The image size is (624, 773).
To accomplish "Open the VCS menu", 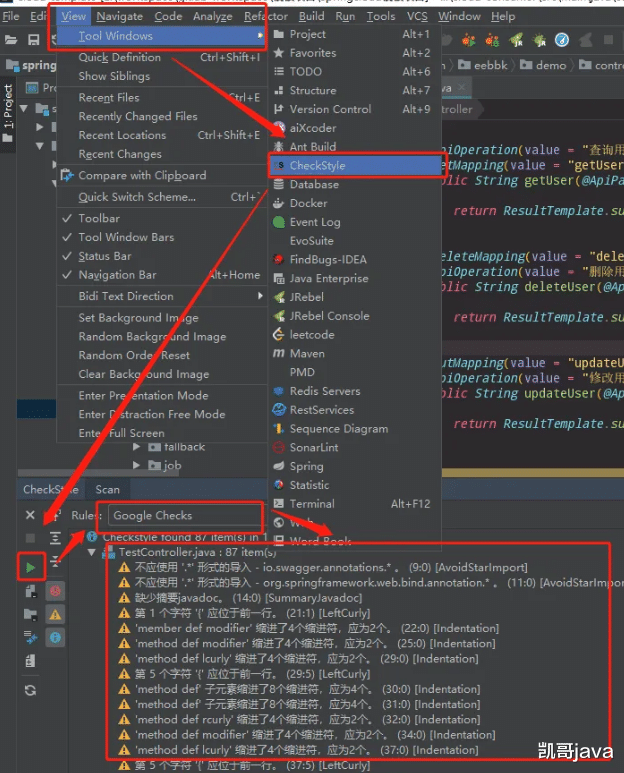I will click(x=417, y=16).
